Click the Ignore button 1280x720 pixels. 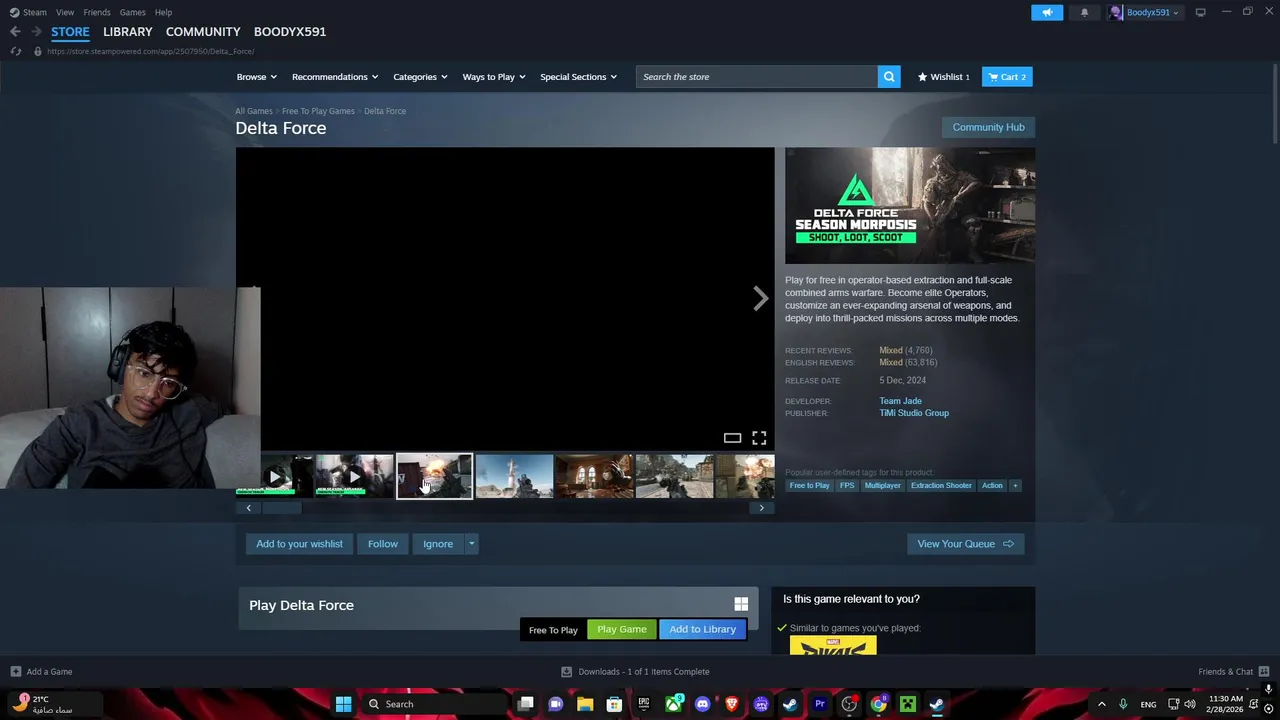pos(438,544)
